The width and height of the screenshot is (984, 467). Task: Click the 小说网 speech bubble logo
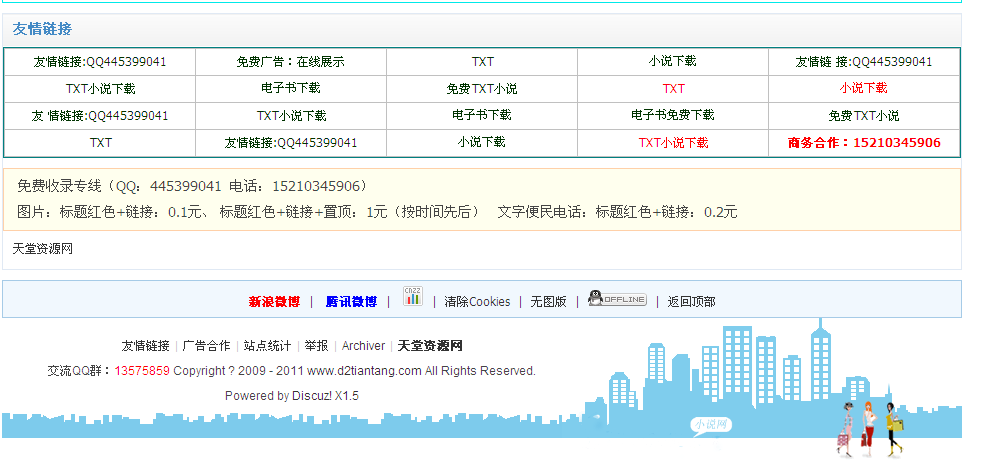coord(711,425)
